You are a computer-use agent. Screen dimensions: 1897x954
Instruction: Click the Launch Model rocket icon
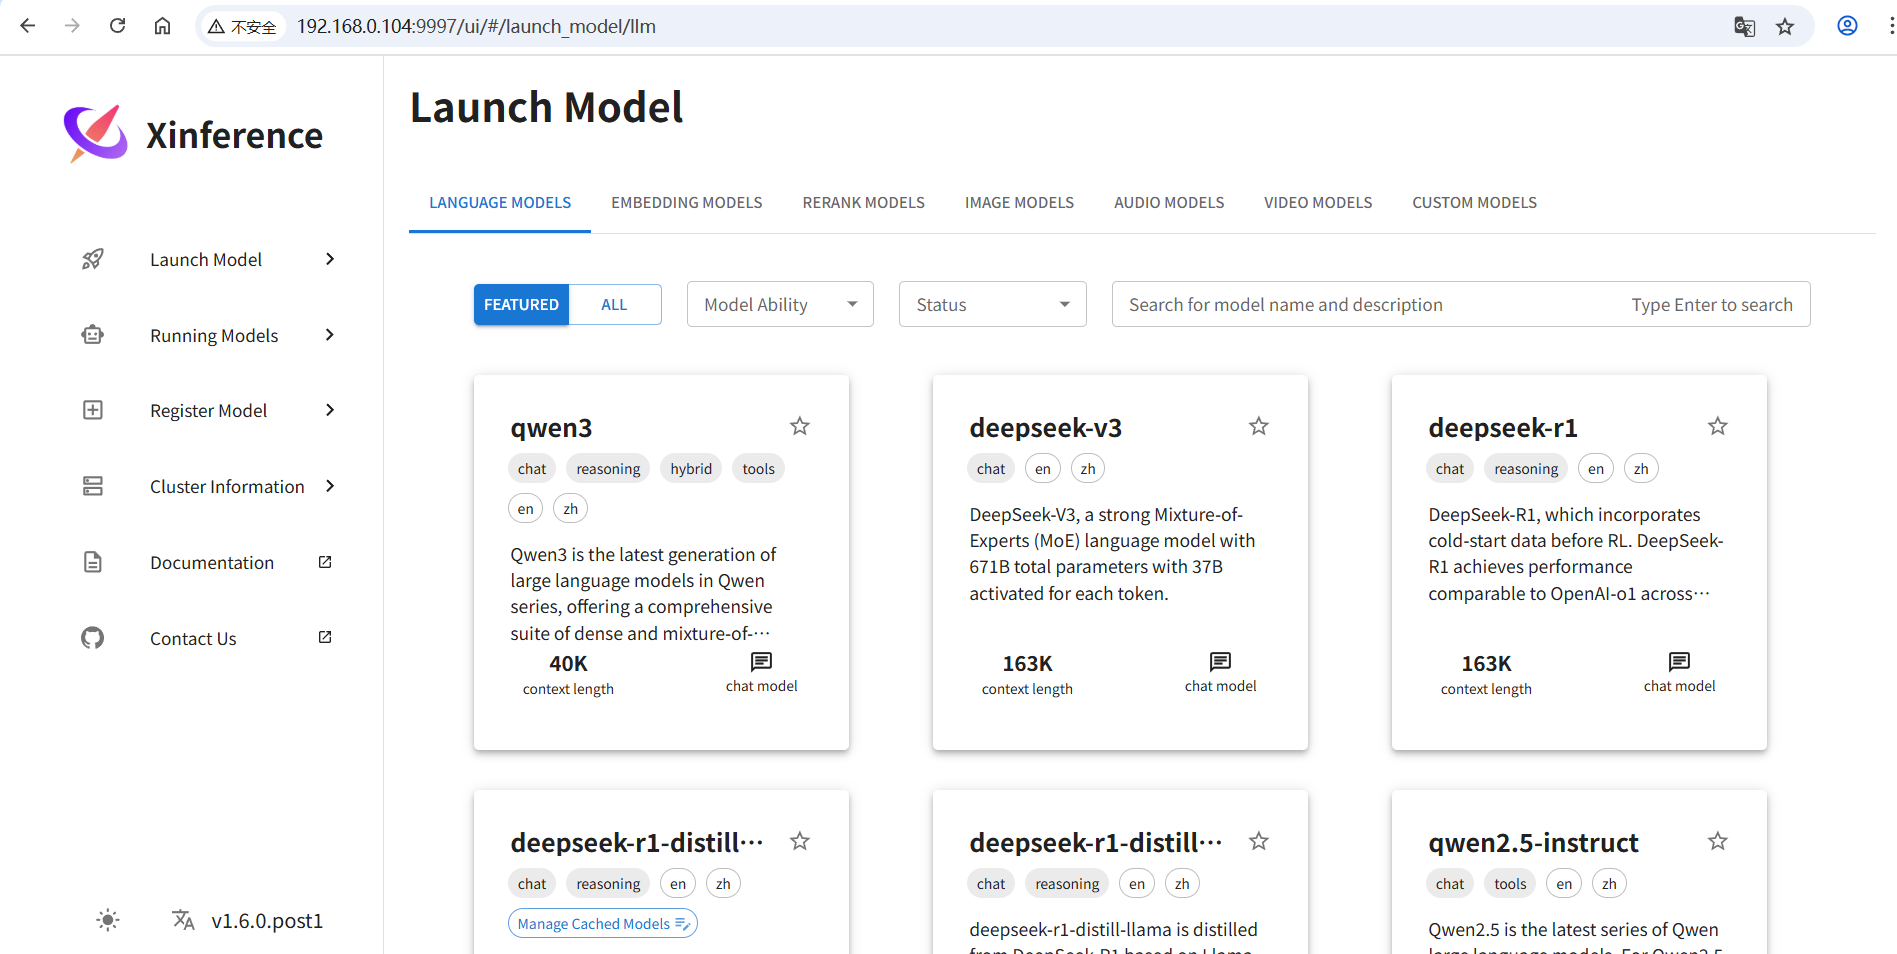click(x=93, y=259)
